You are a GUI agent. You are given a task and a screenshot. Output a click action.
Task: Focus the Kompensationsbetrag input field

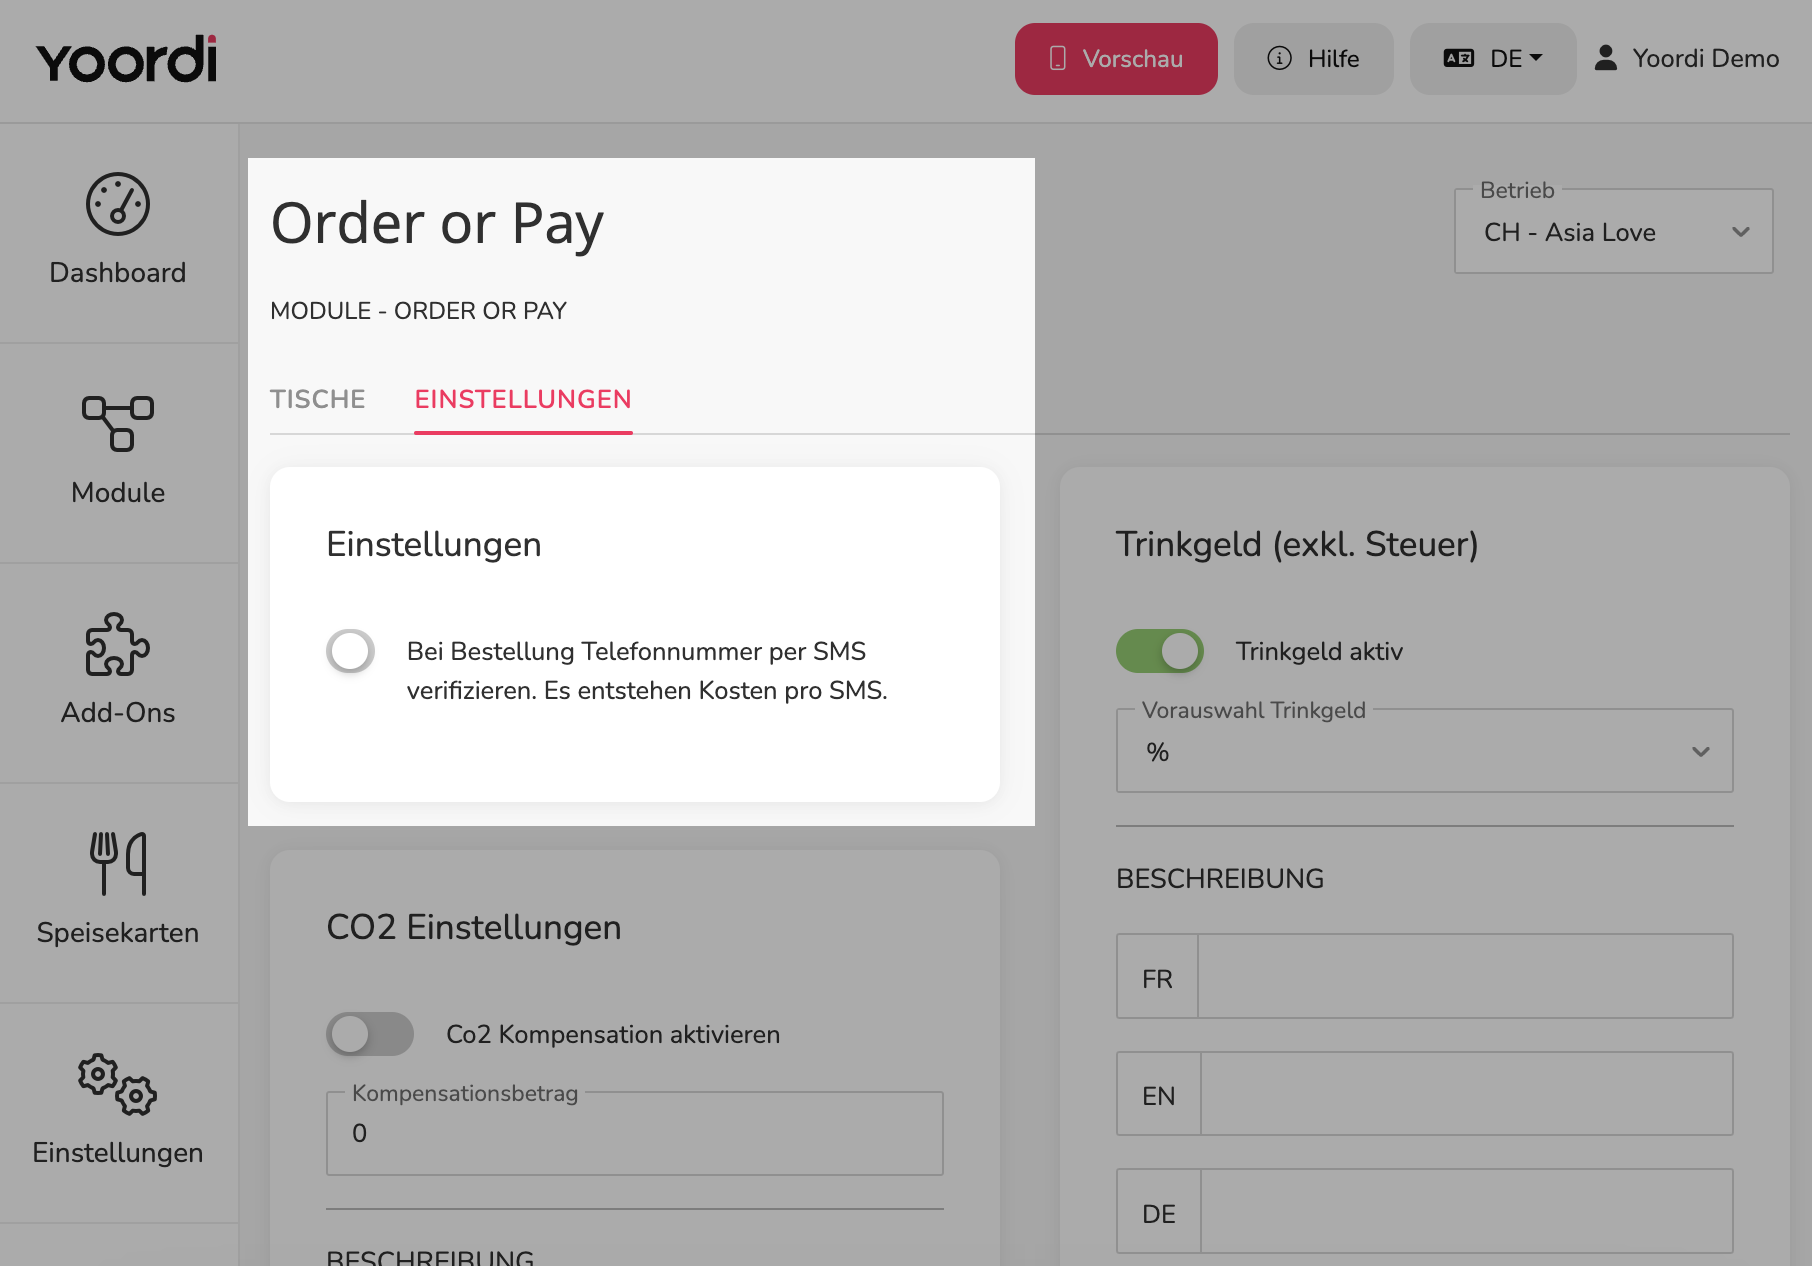(635, 1133)
